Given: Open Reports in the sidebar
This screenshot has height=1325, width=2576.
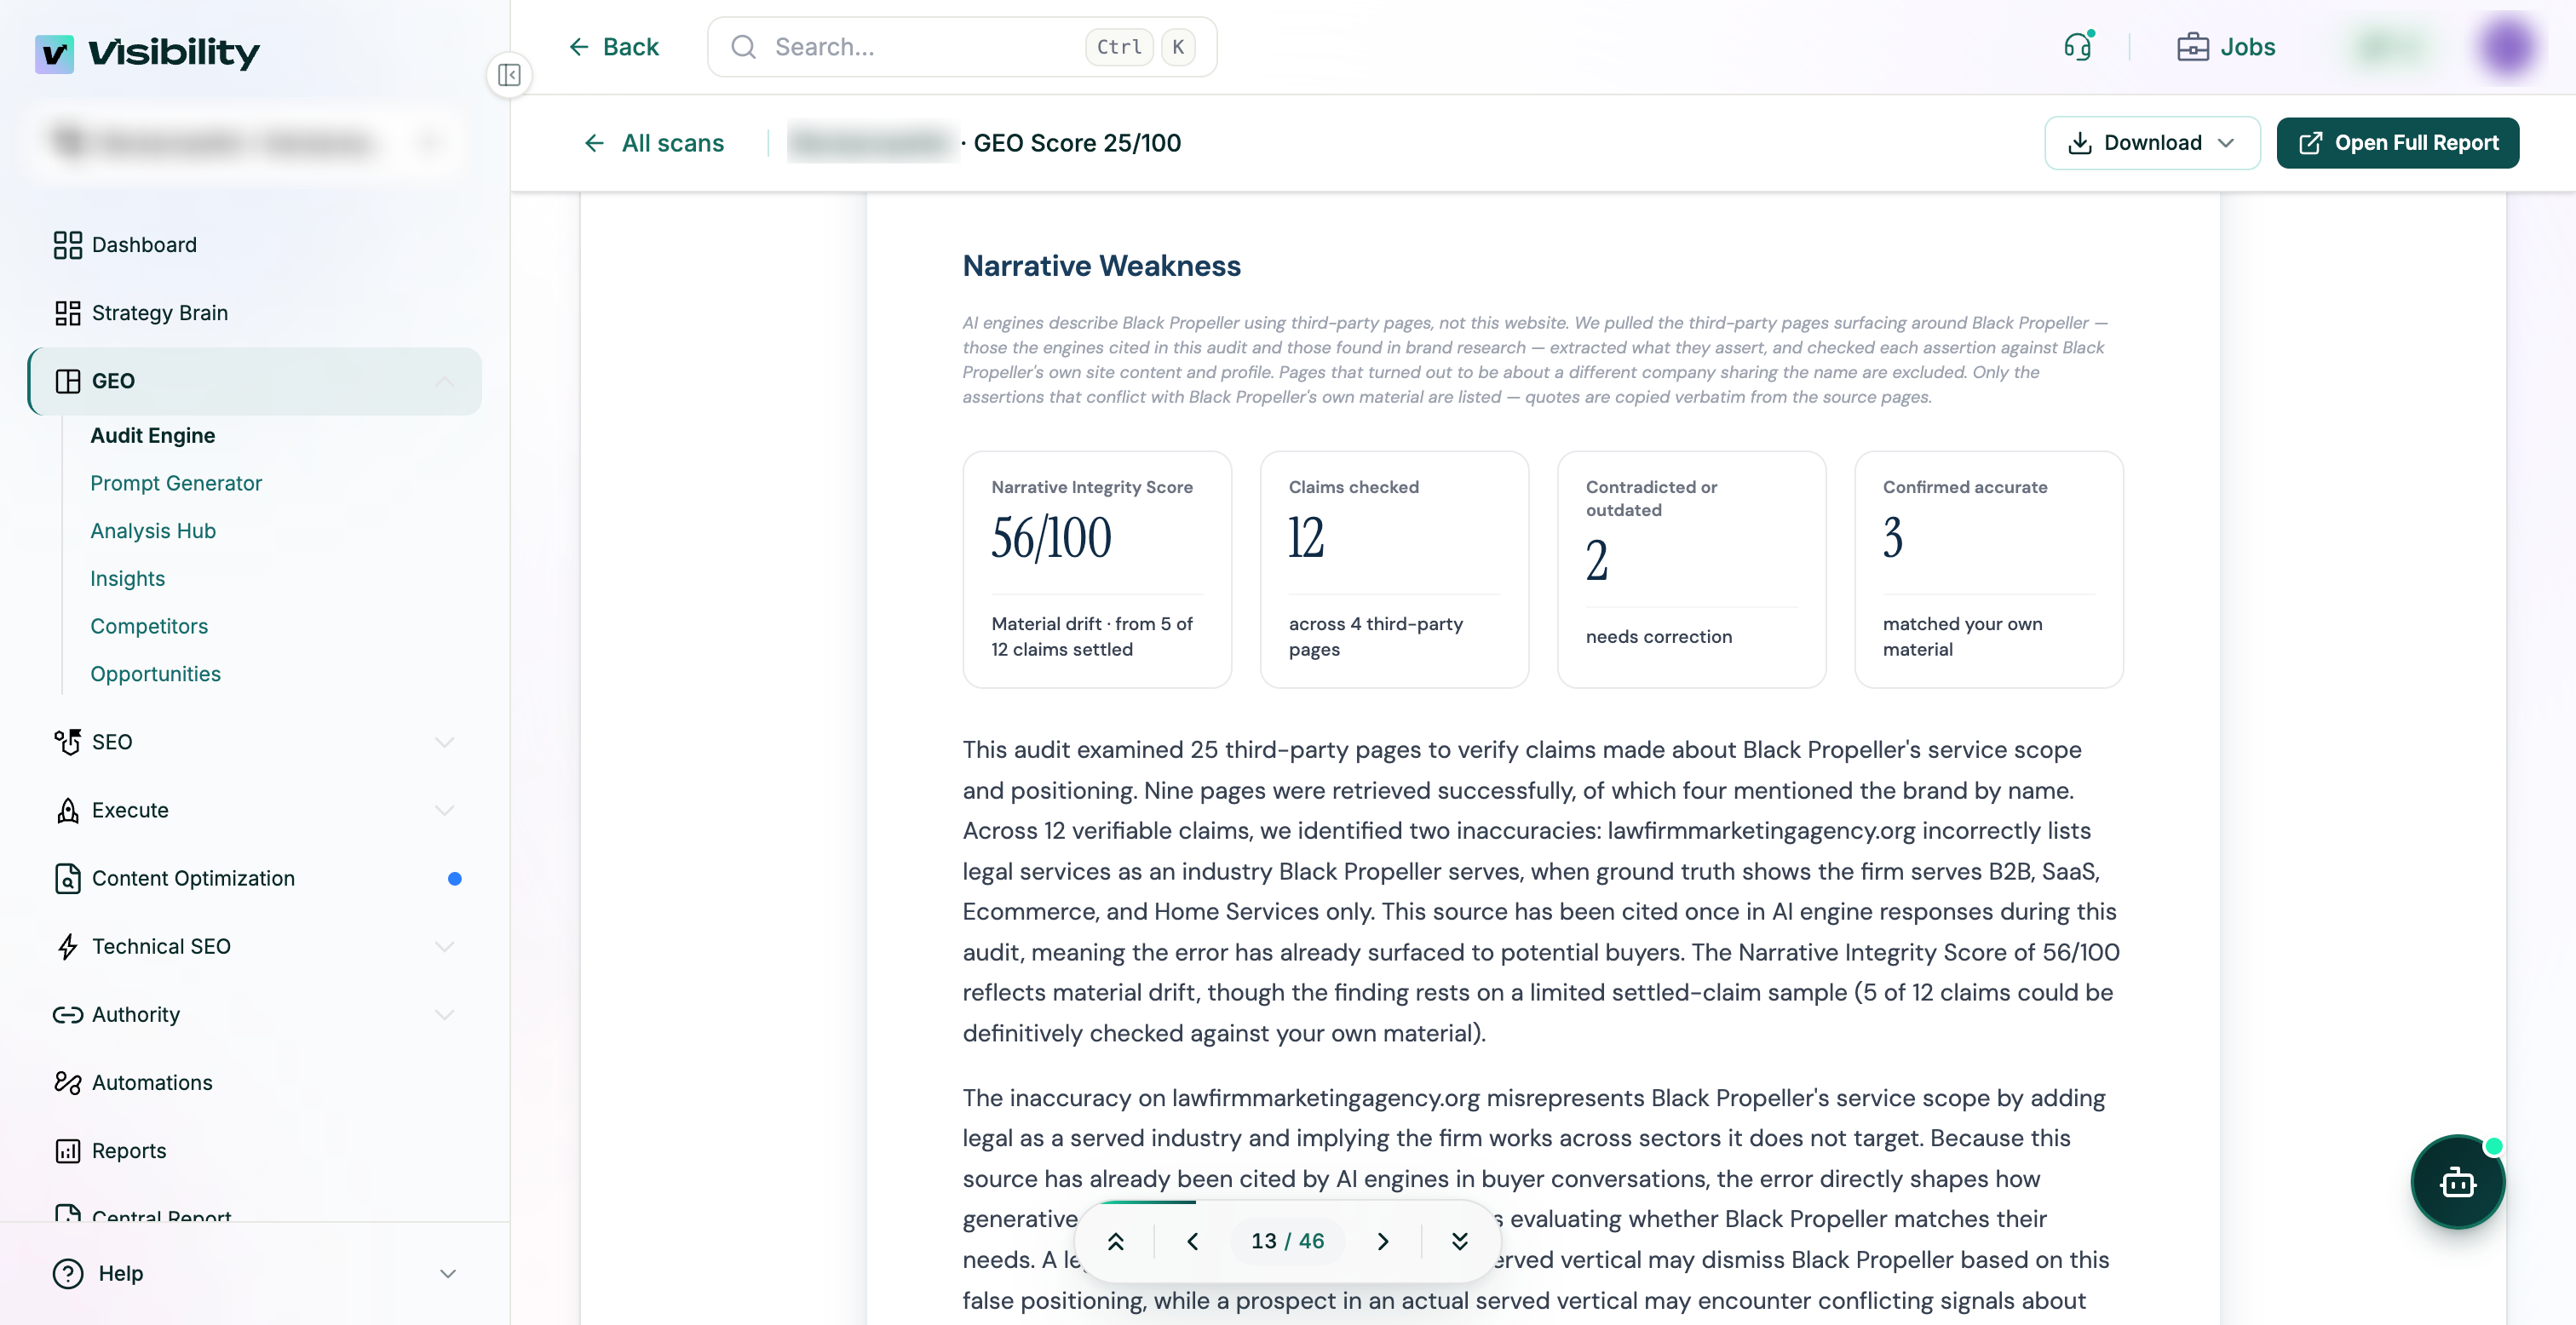Looking at the screenshot, I should [255, 1150].
